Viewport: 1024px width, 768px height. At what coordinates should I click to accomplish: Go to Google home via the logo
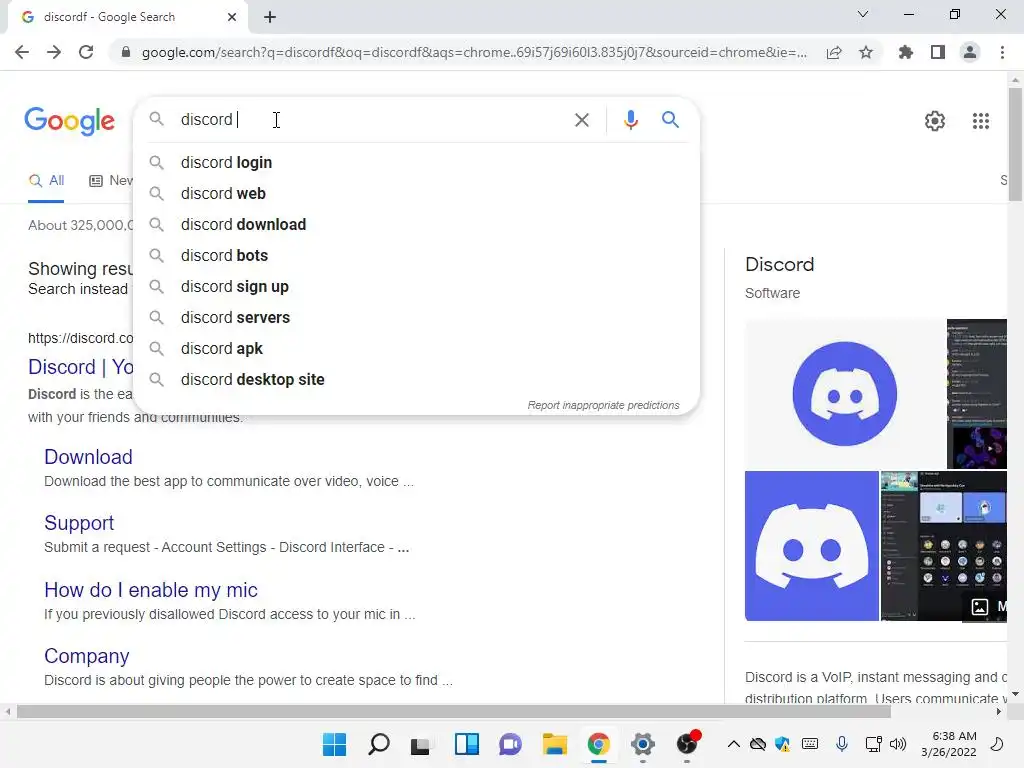pyautogui.click(x=69, y=121)
